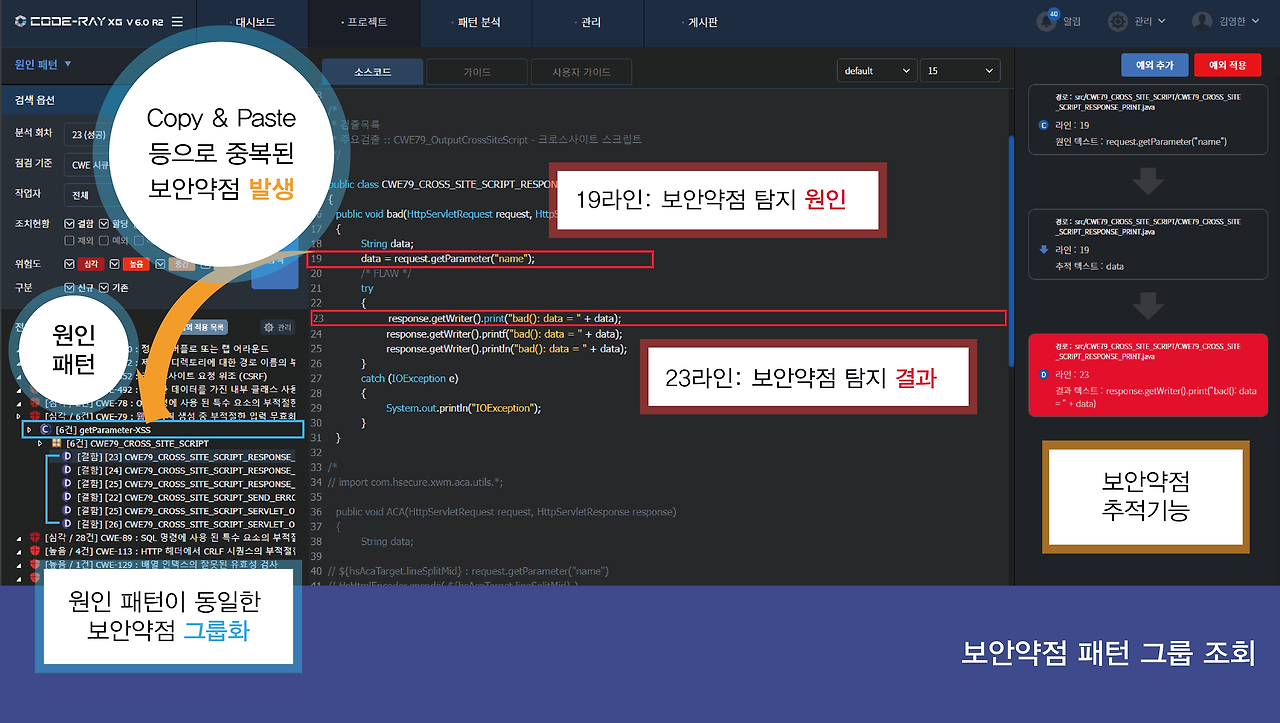This screenshot has height=723, width=1280.
Task: Toggle the 기존 checkbox
Action: click(x=106, y=287)
